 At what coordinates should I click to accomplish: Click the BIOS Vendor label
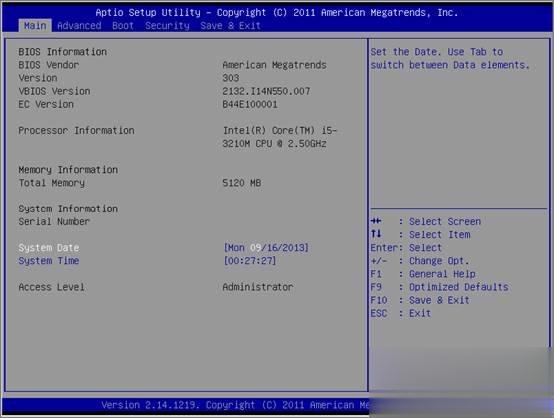coord(49,65)
